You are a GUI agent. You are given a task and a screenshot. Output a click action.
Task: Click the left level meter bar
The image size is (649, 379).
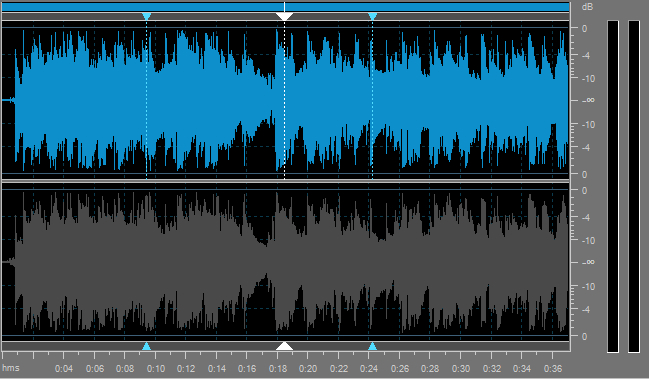(x=613, y=186)
